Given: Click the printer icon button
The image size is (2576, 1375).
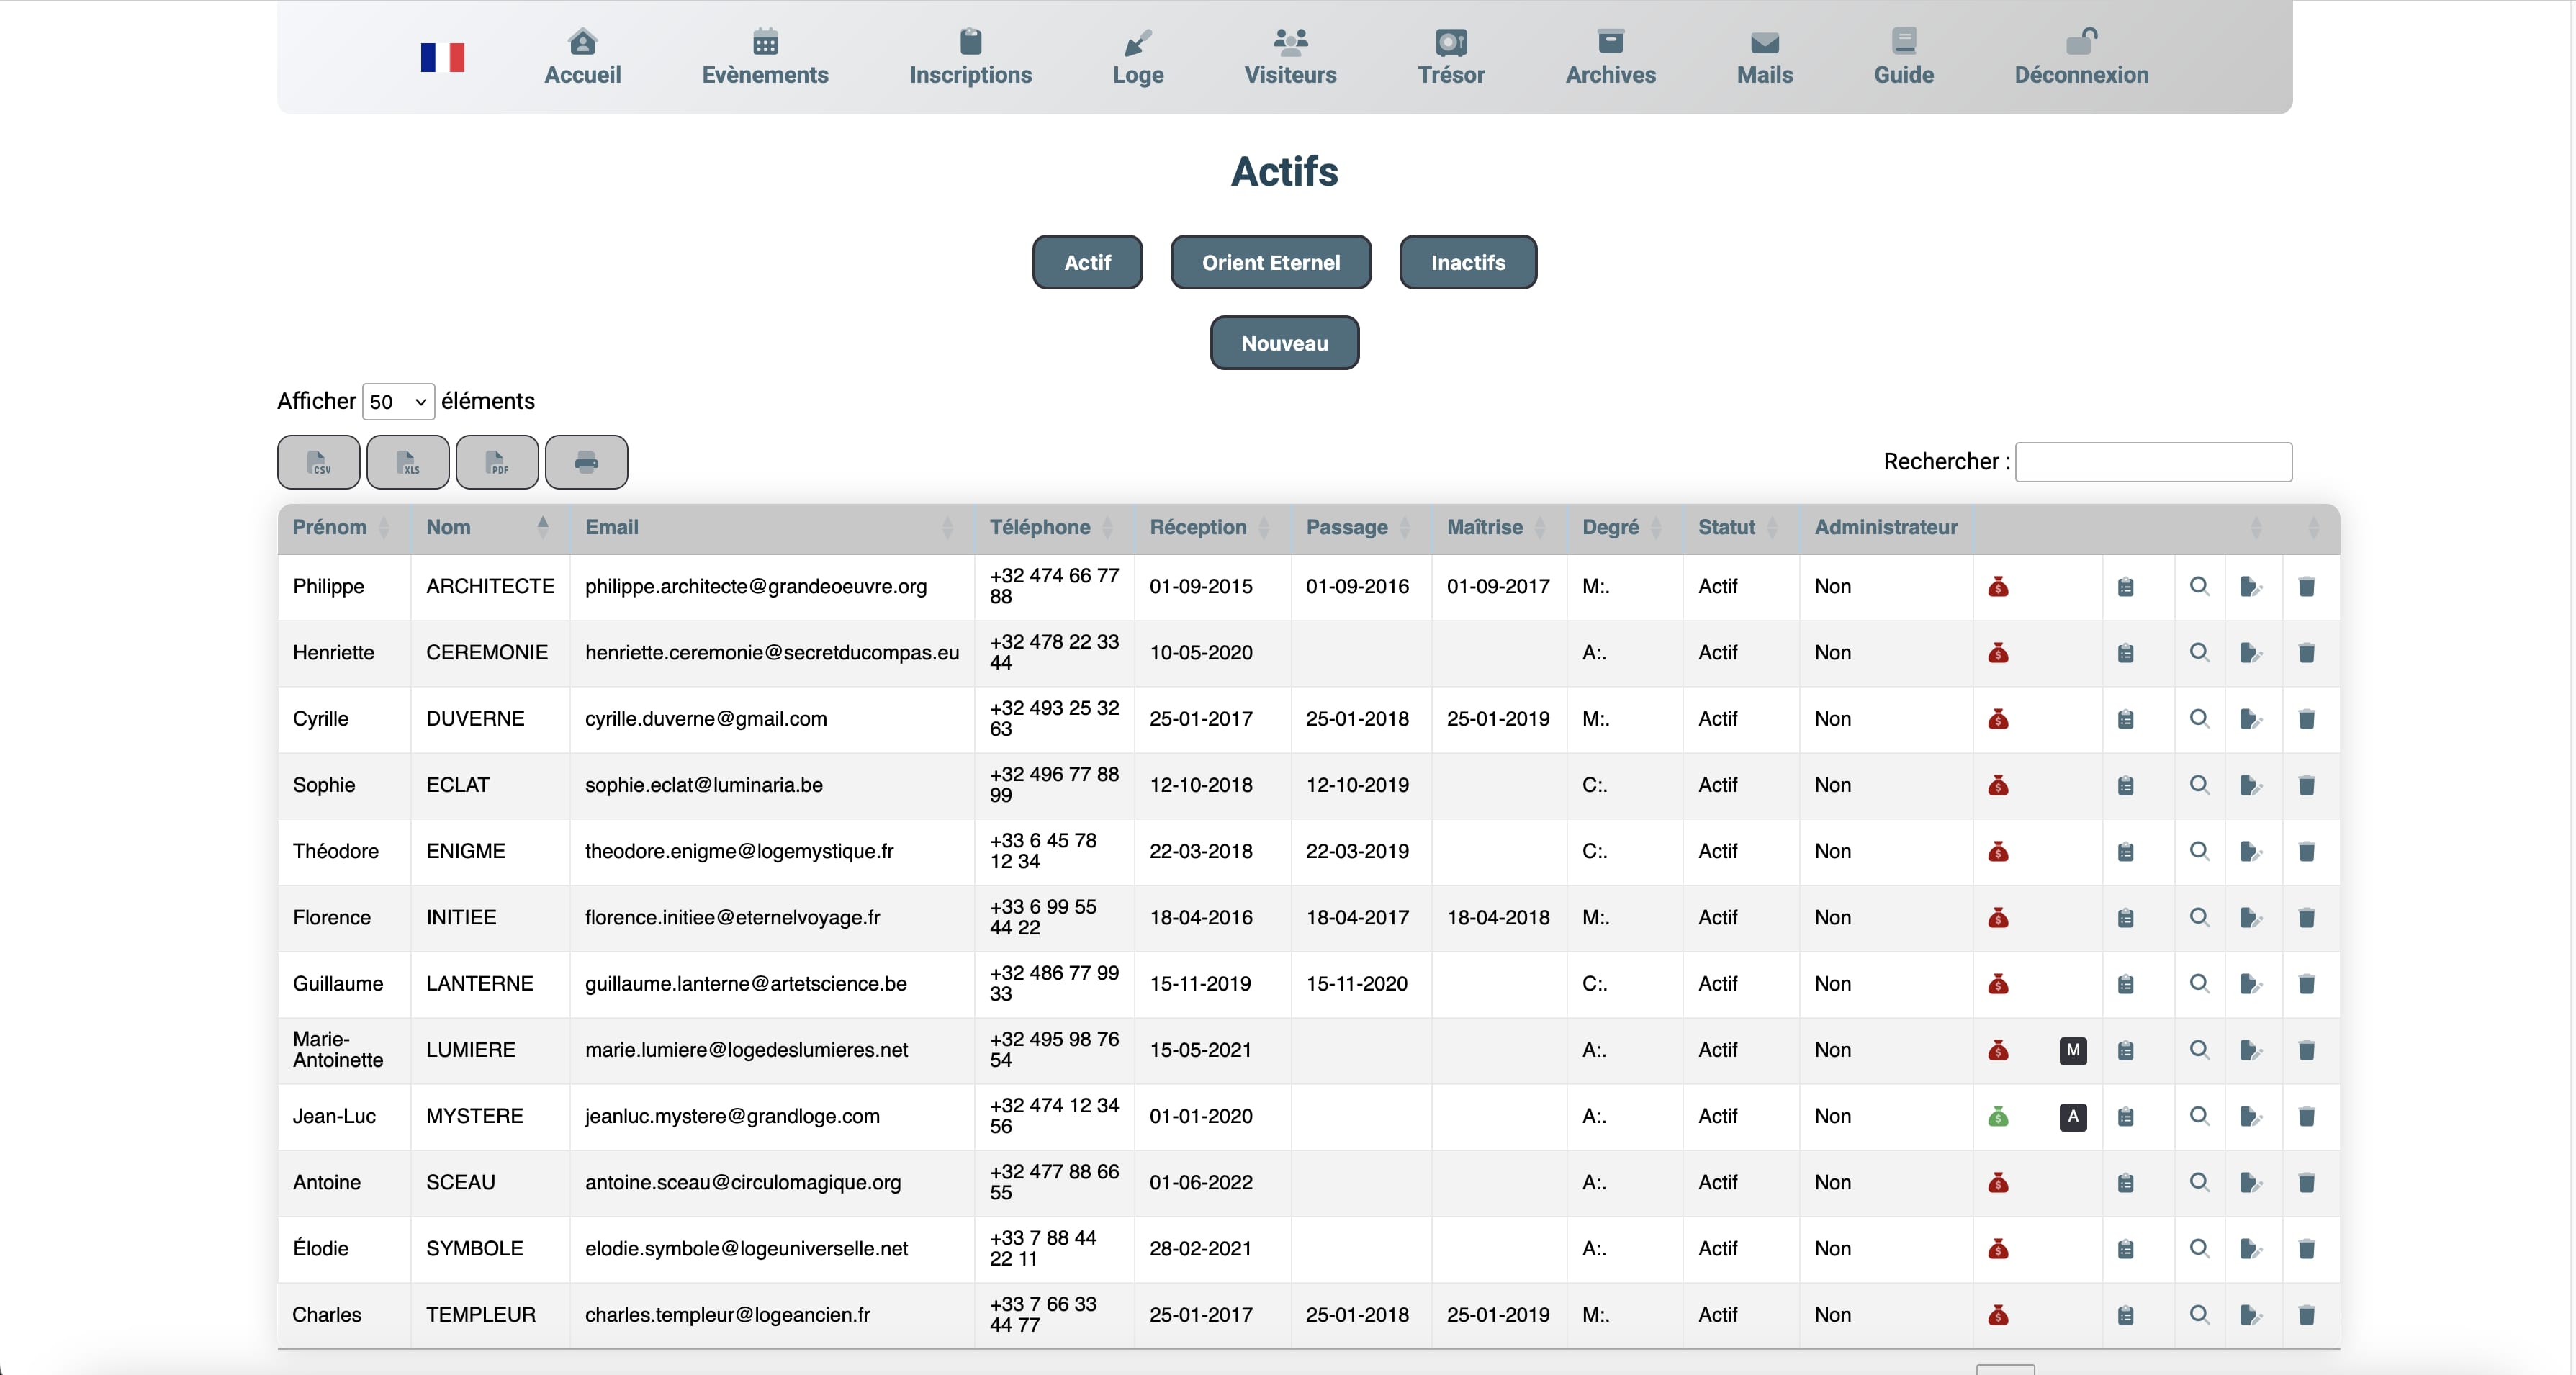Looking at the screenshot, I should pos(586,462).
